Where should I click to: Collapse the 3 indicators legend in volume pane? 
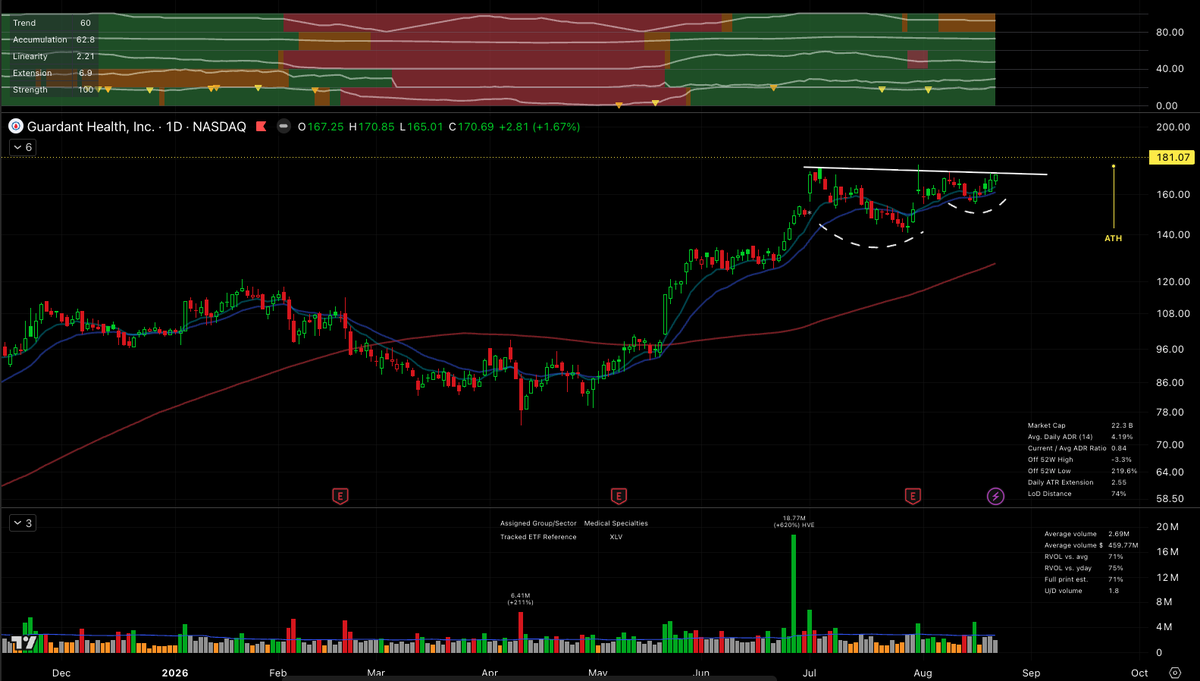click(22, 523)
